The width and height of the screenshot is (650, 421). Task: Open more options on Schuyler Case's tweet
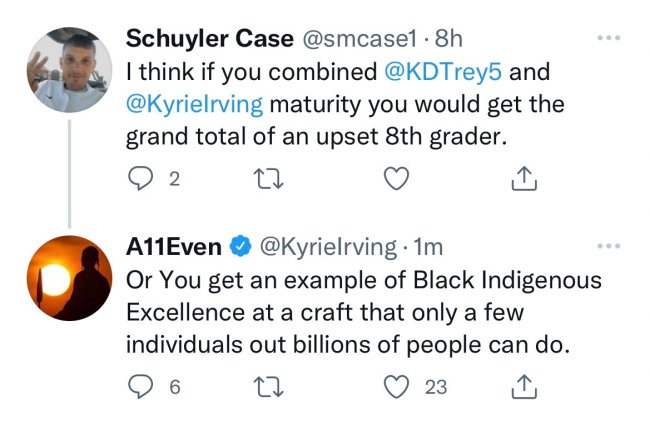[x=607, y=40]
